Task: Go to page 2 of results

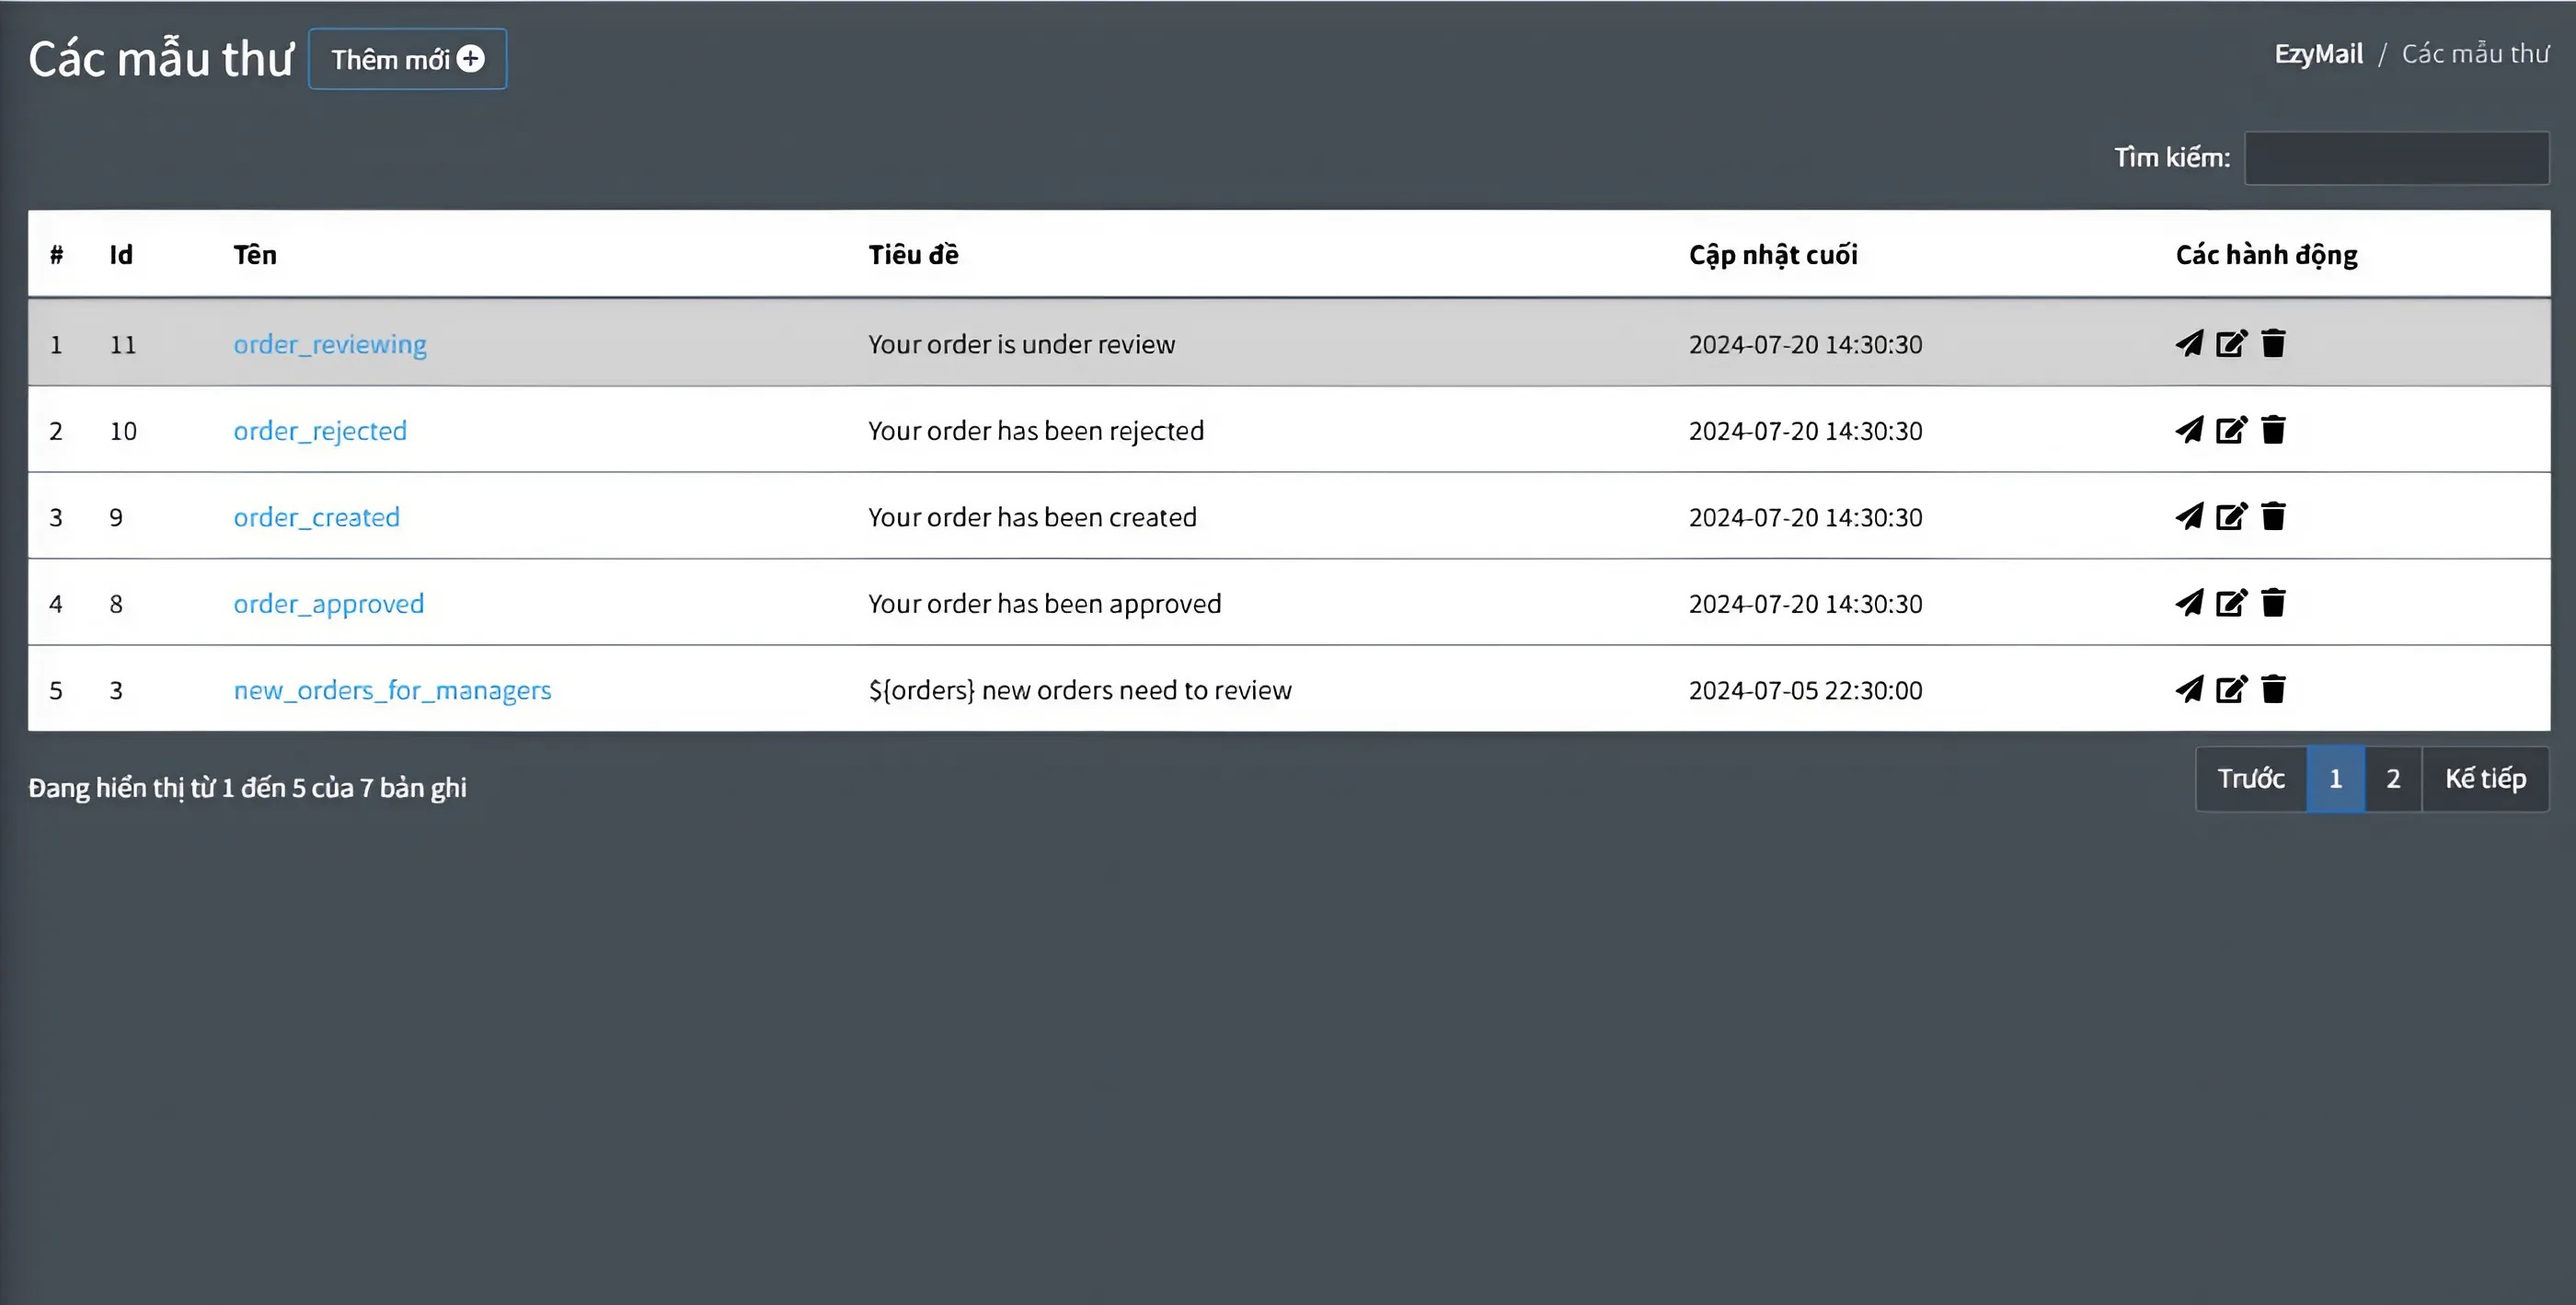Action: pyautogui.click(x=2393, y=778)
